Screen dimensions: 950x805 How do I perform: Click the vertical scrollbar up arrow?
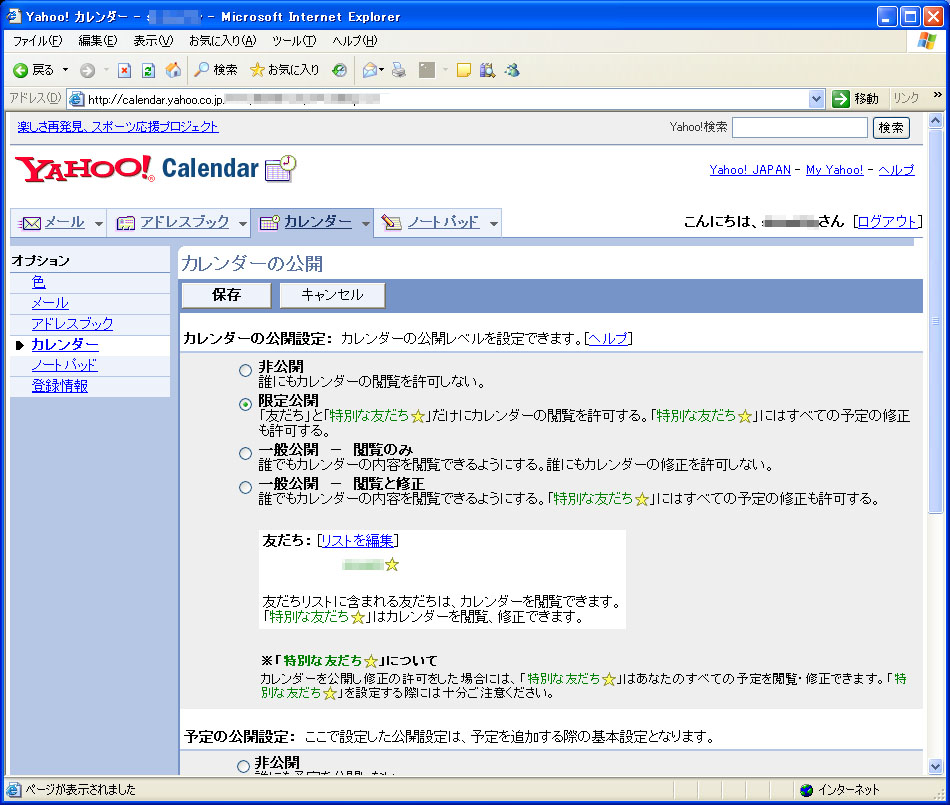click(x=935, y=121)
